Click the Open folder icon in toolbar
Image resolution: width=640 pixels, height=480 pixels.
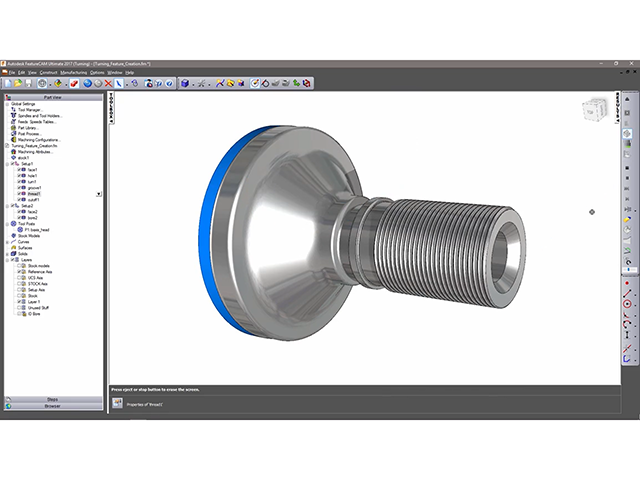coord(19,83)
